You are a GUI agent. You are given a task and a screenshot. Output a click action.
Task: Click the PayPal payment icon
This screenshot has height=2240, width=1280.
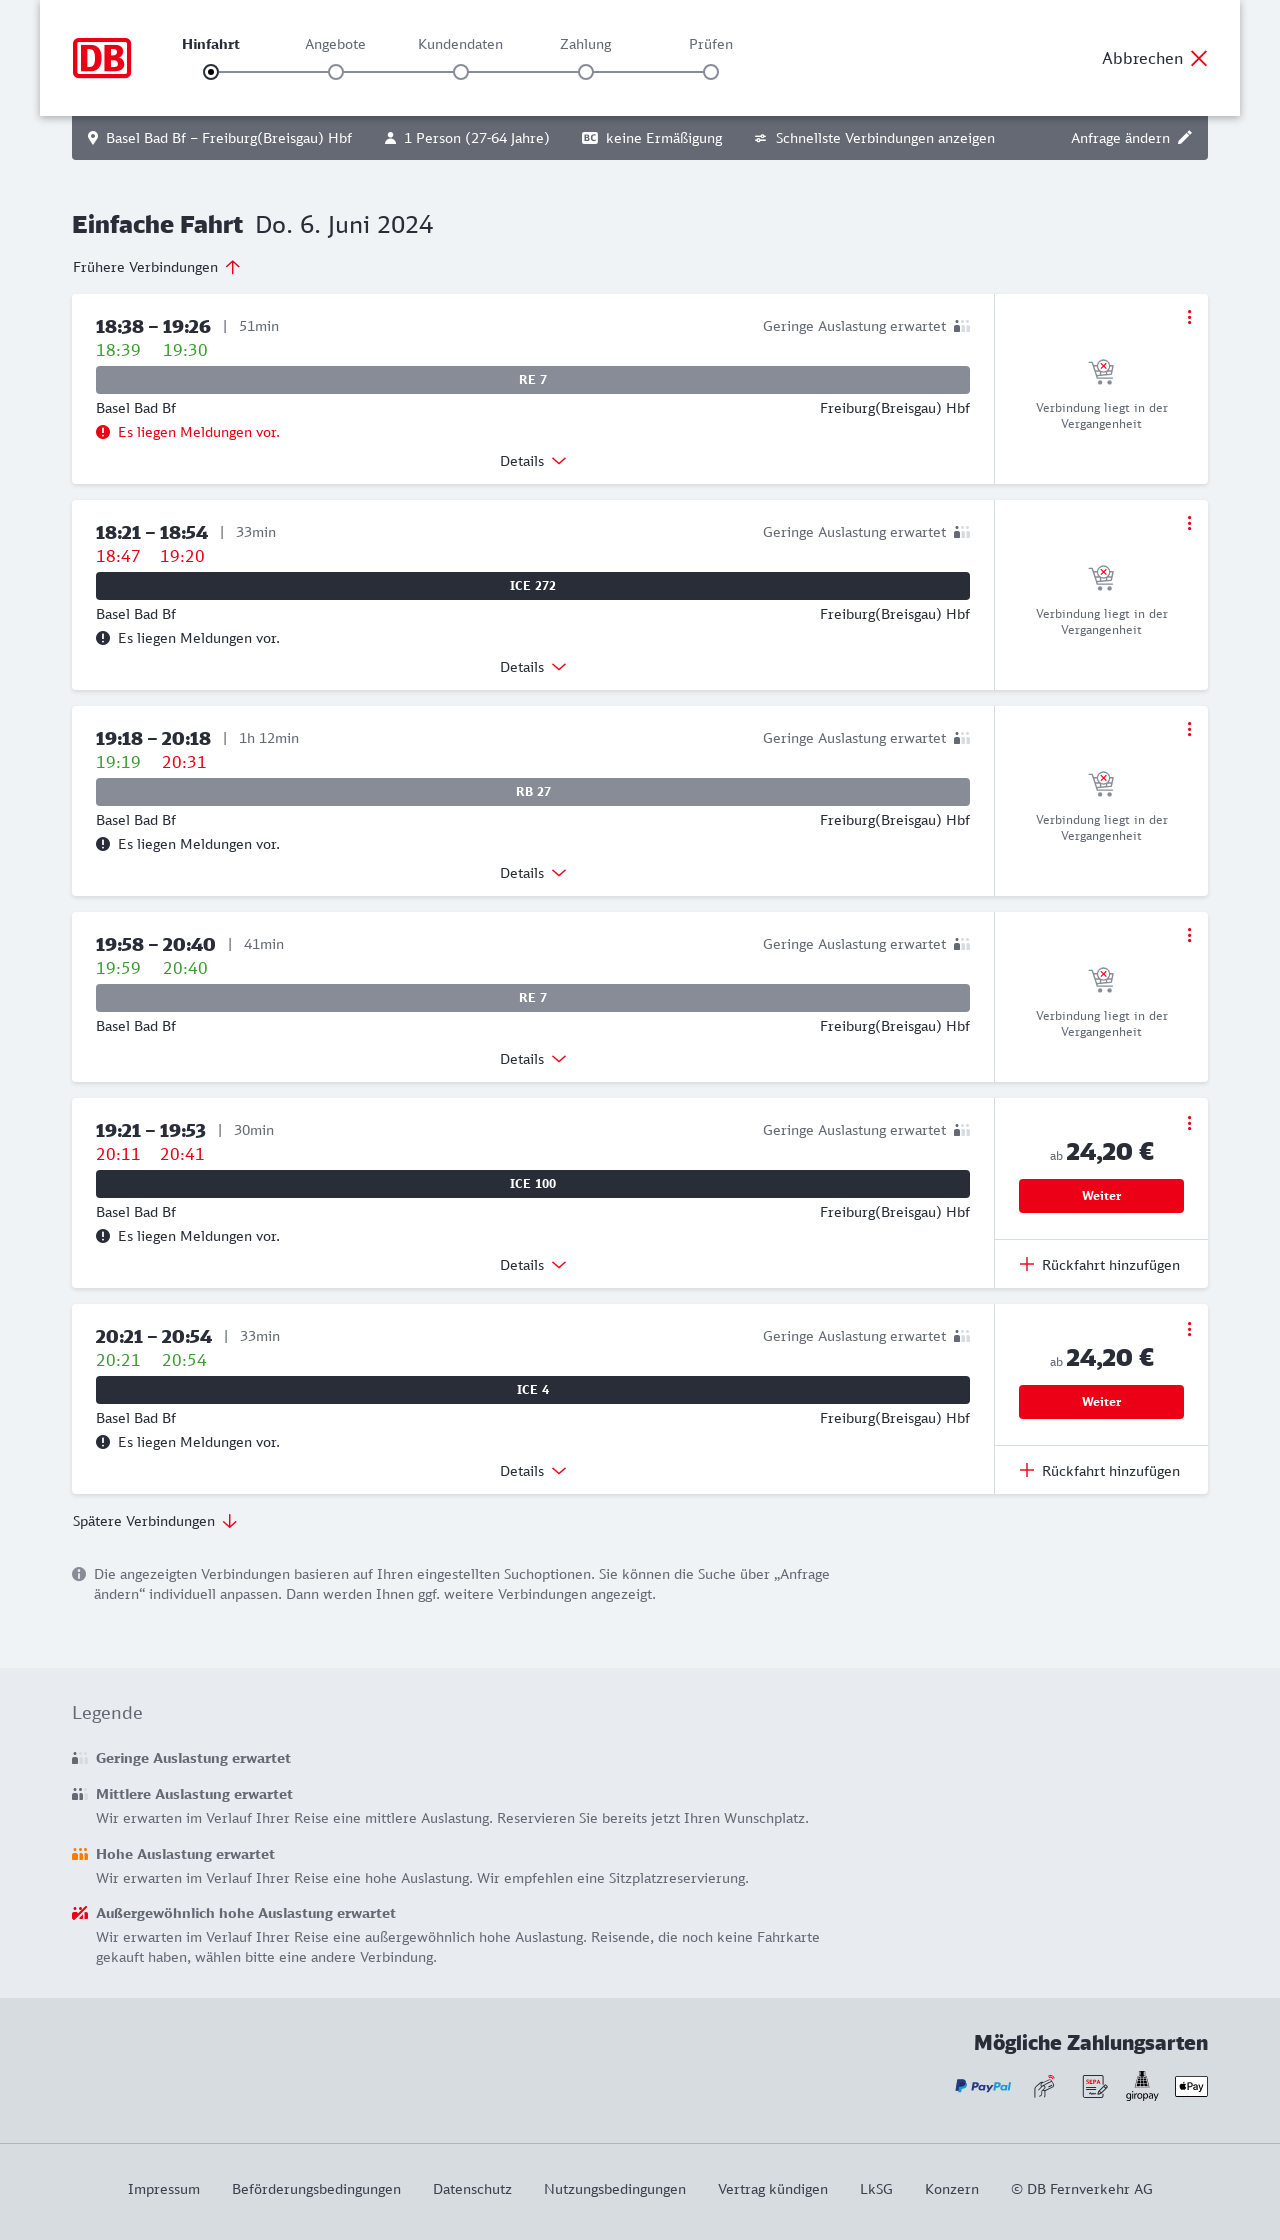pyautogui.click(x=983, y=2086)
